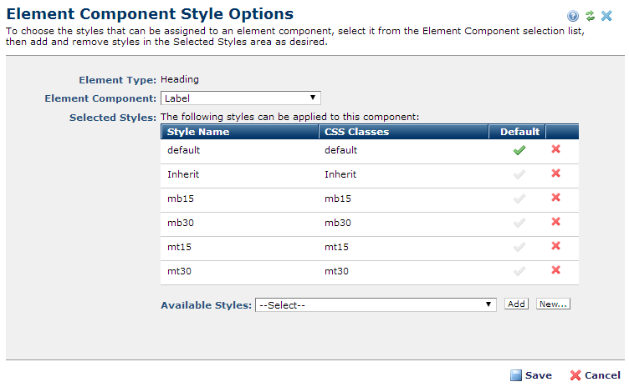The image size is (629, 392).
Task: Delete the mb30 style entry
Action: (556, 221)
